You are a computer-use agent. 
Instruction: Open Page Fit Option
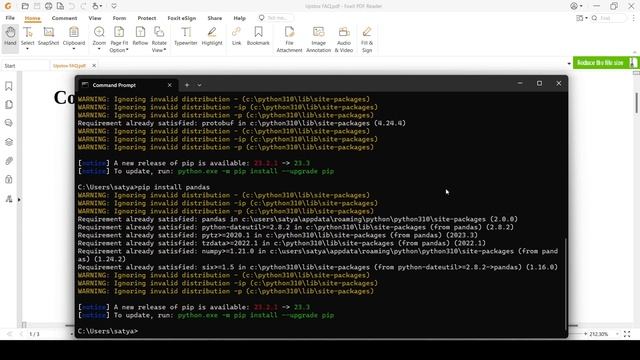coord(119,39)
